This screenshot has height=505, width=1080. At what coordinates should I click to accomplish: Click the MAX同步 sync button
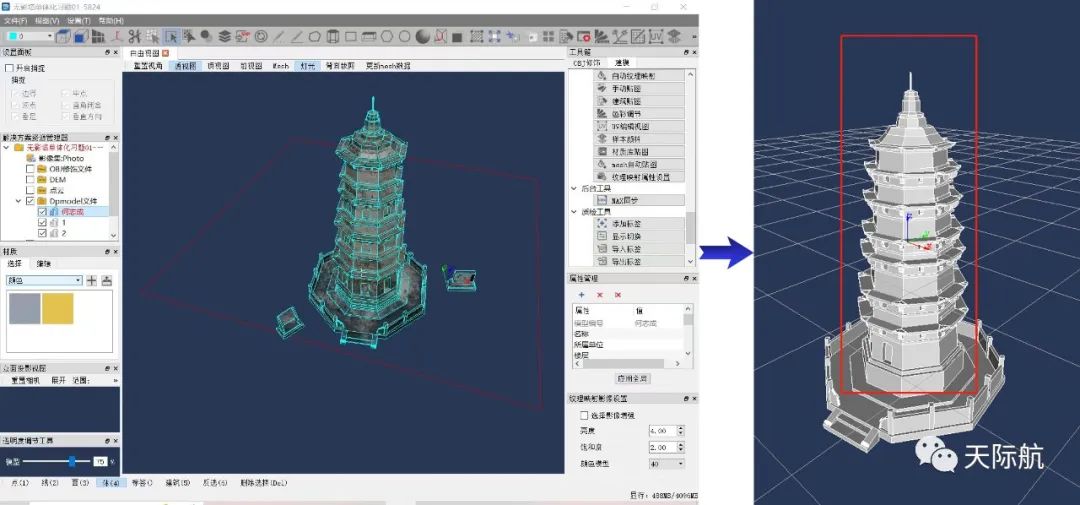(x=640, y=200)
